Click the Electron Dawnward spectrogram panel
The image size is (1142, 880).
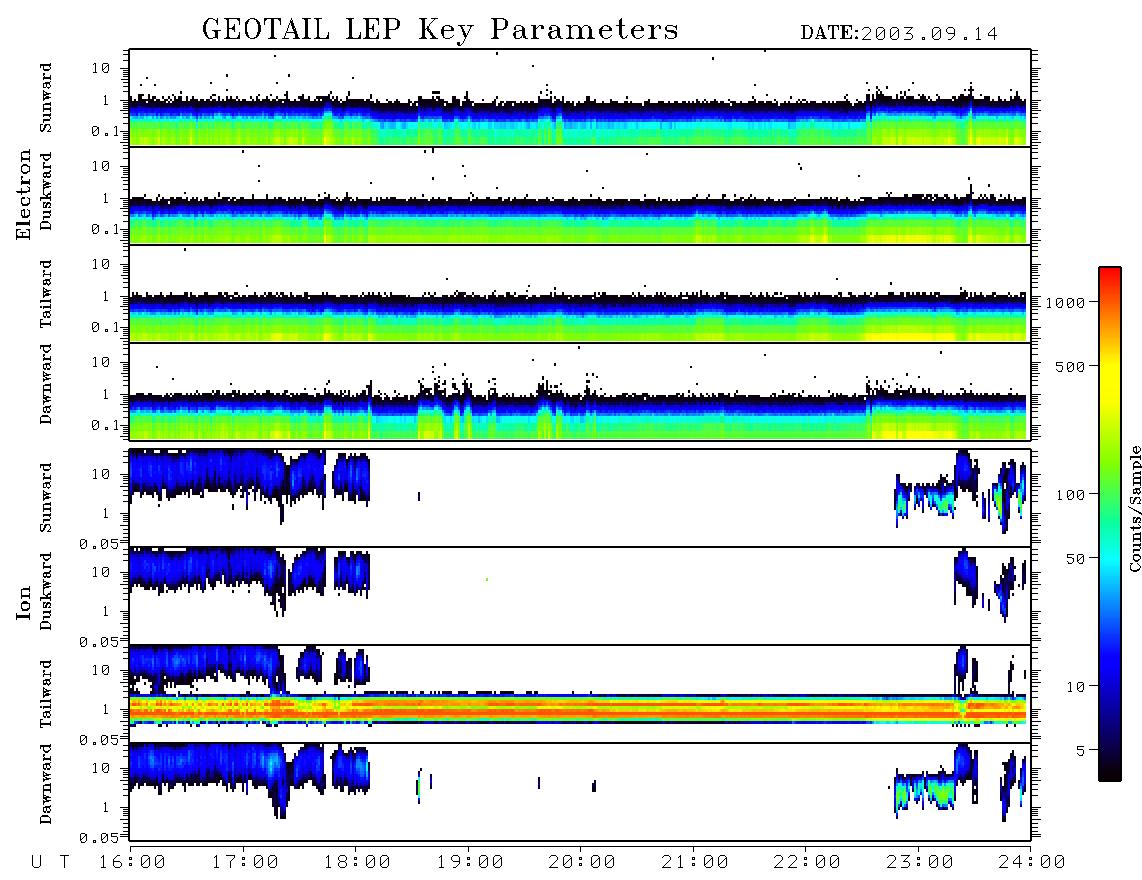[580, 391]
